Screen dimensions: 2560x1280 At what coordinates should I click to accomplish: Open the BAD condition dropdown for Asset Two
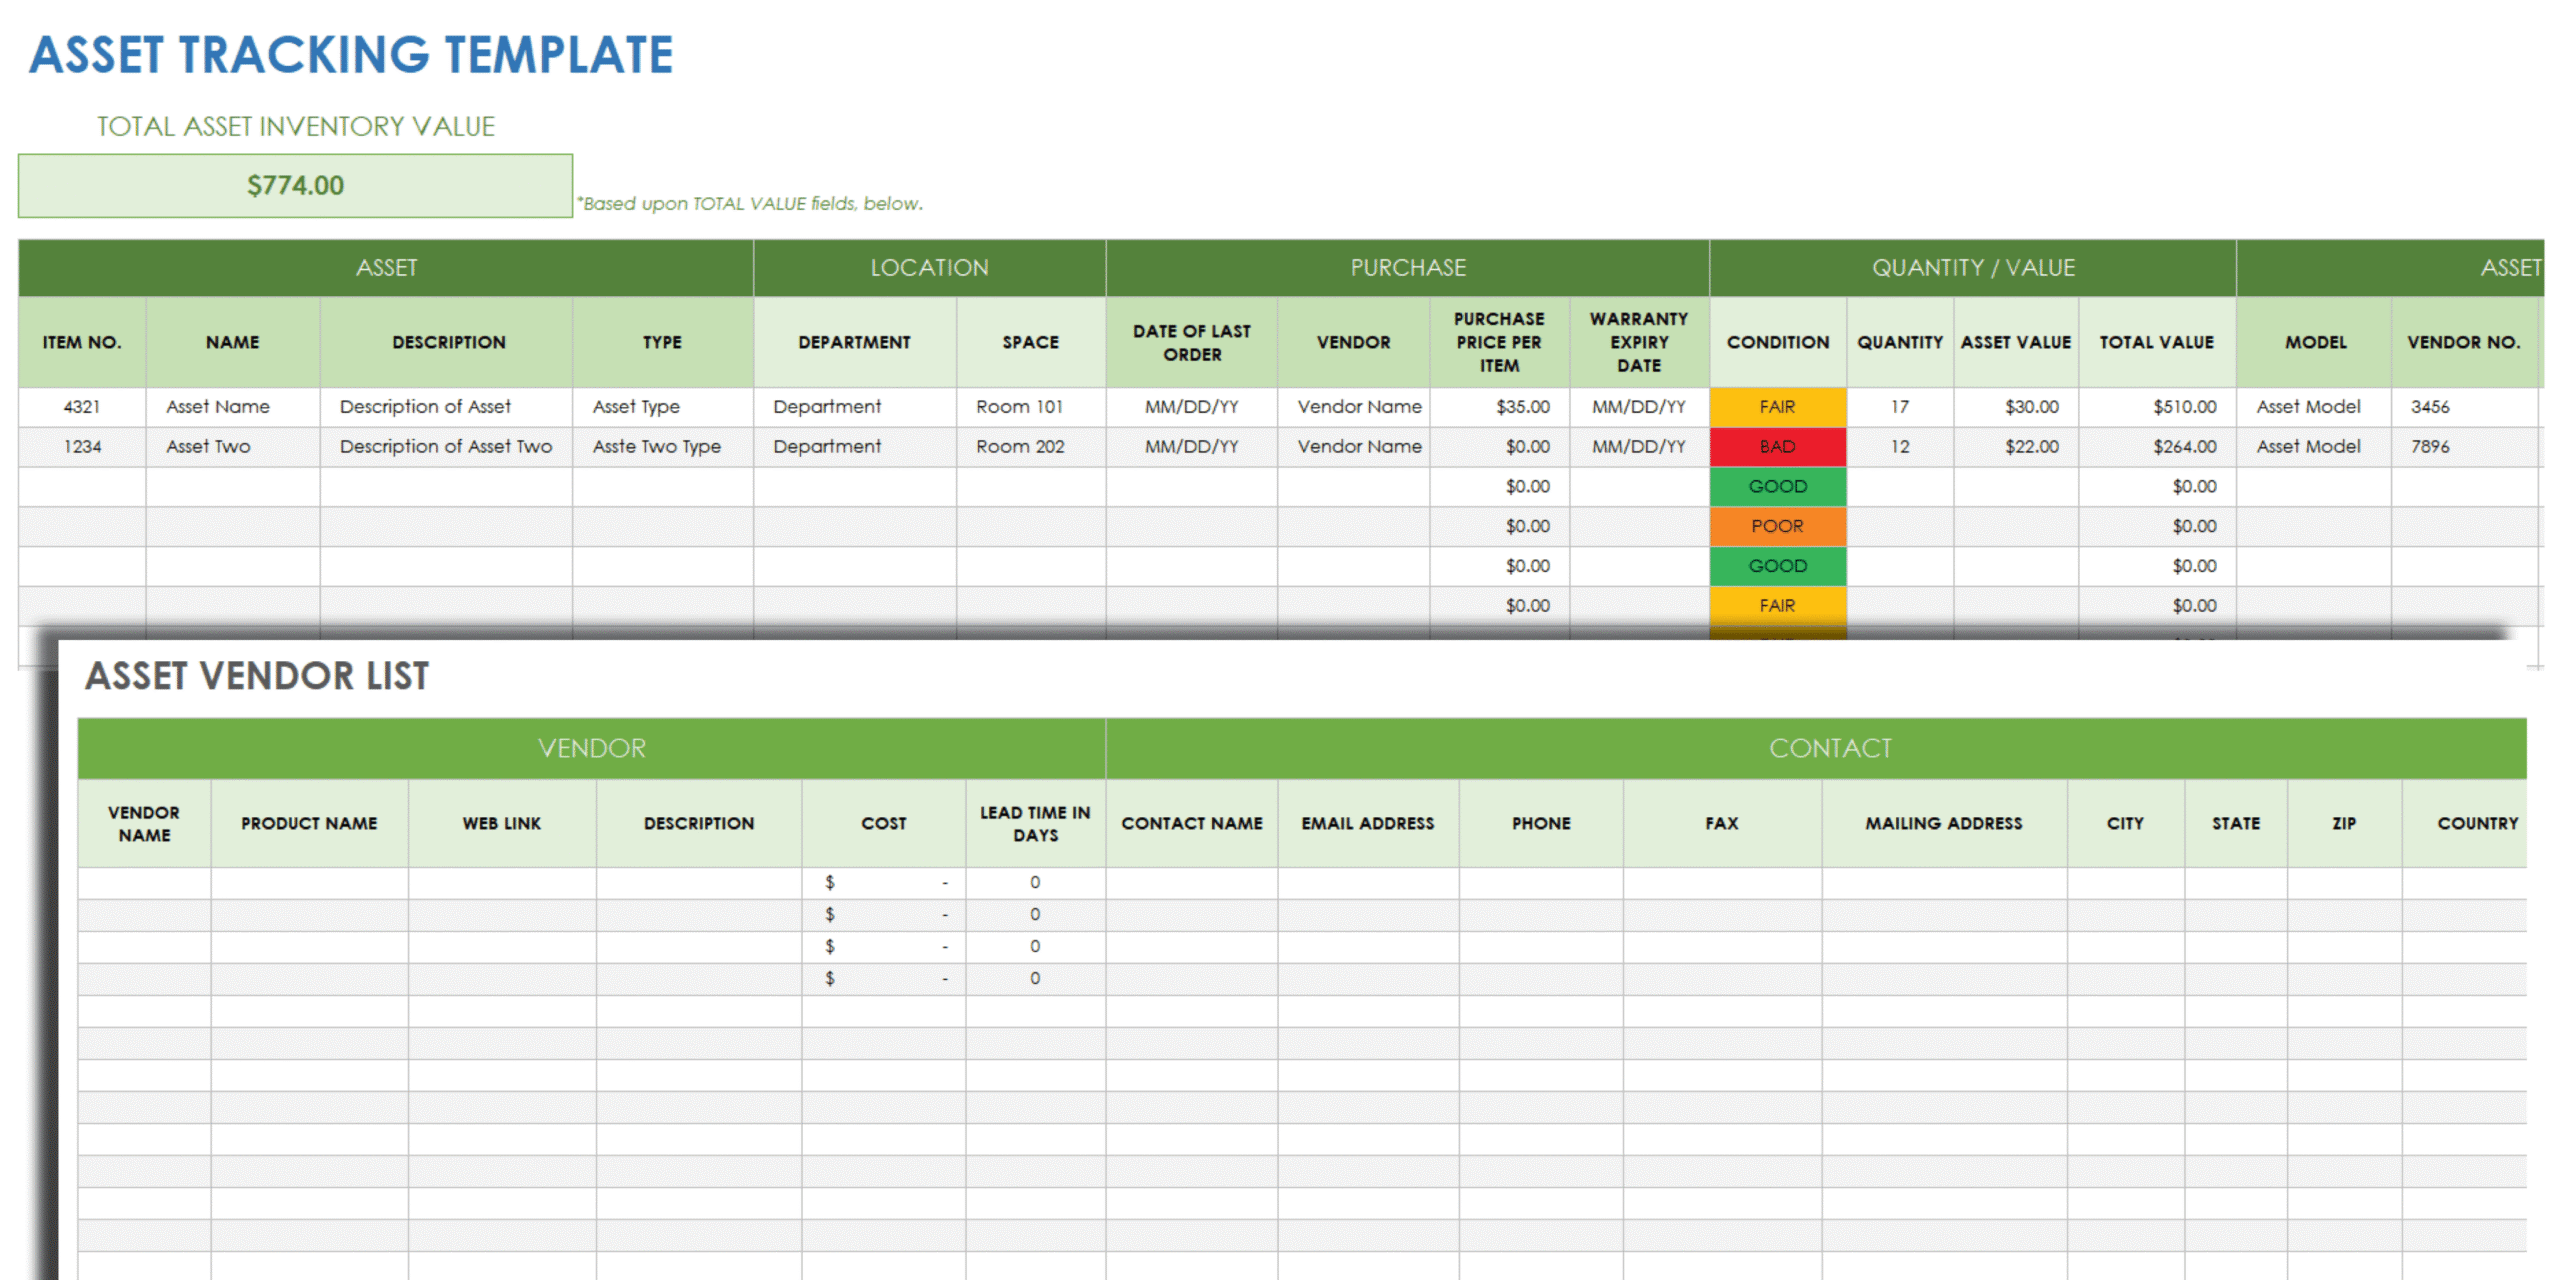pos(1777,446)
